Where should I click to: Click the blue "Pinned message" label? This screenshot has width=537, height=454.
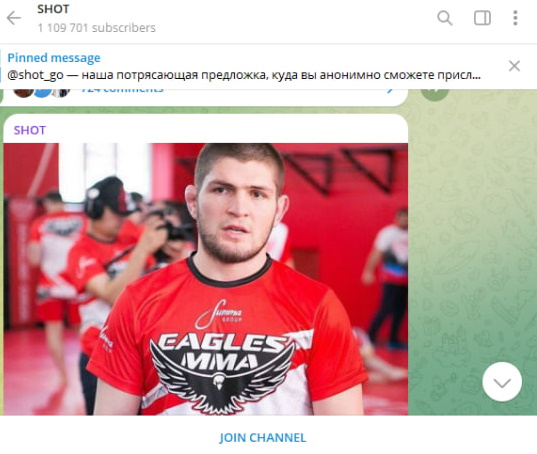tap(54, 58)
